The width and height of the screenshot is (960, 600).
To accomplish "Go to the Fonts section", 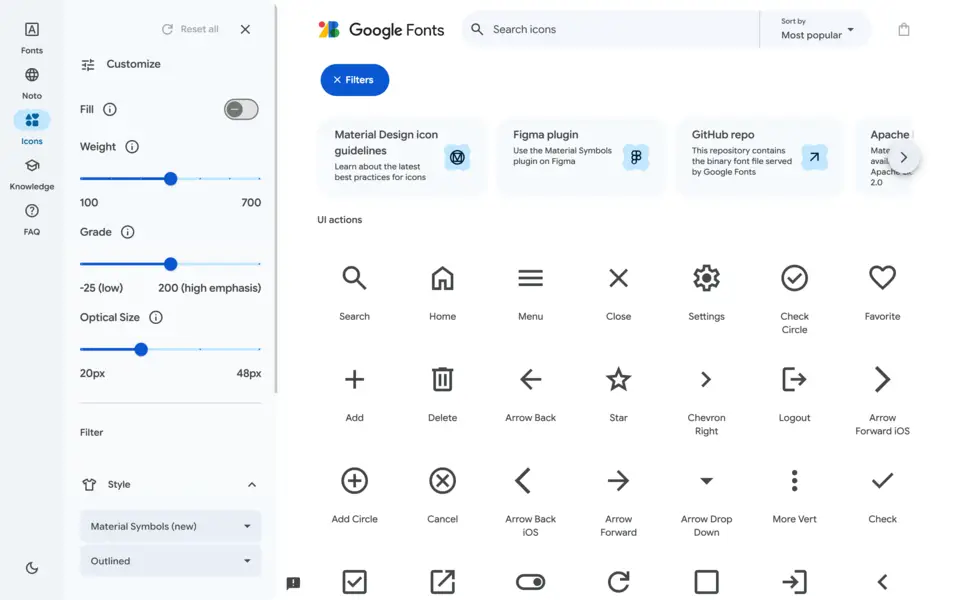I will tap(32, 38).
